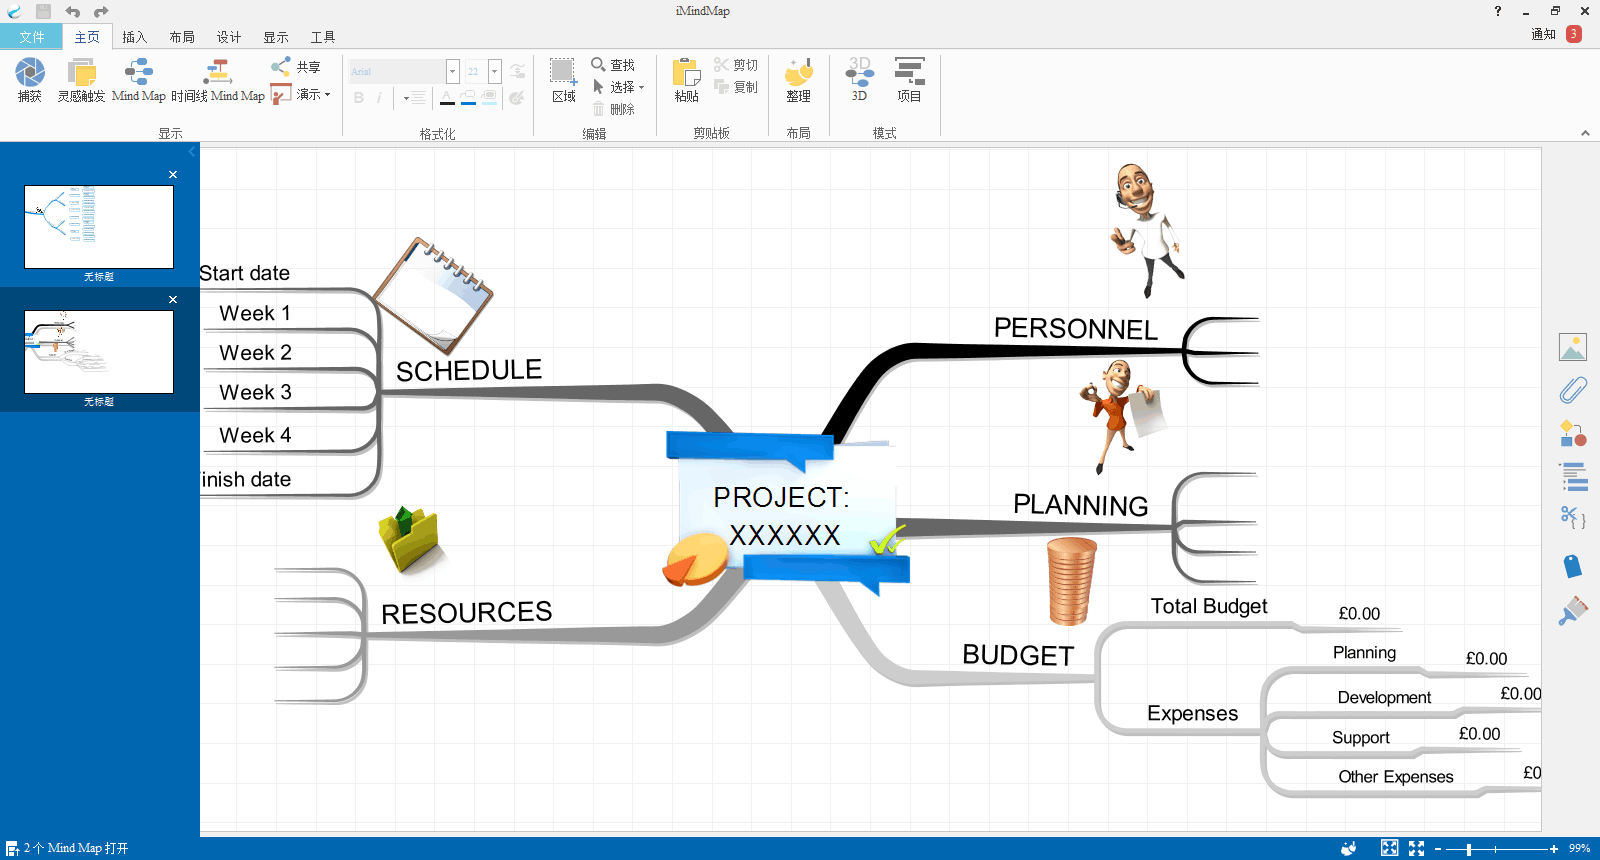Open the tag label sidebar icon
Screen dimensions: 1600x860
1573,566
